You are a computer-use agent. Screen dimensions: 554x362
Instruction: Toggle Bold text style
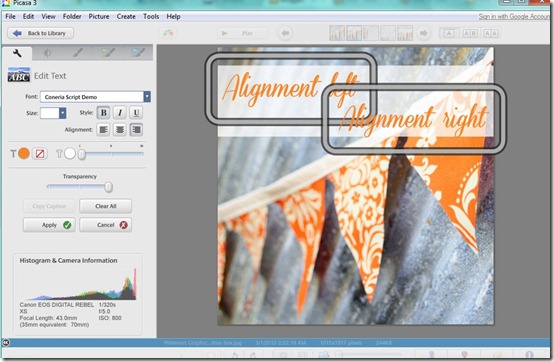pos(104,113)
